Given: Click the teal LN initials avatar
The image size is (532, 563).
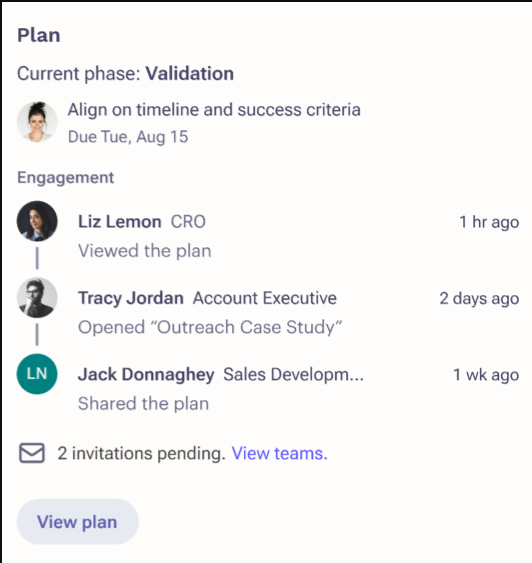Looking at the screenshot, I should (x=37, y=374).
